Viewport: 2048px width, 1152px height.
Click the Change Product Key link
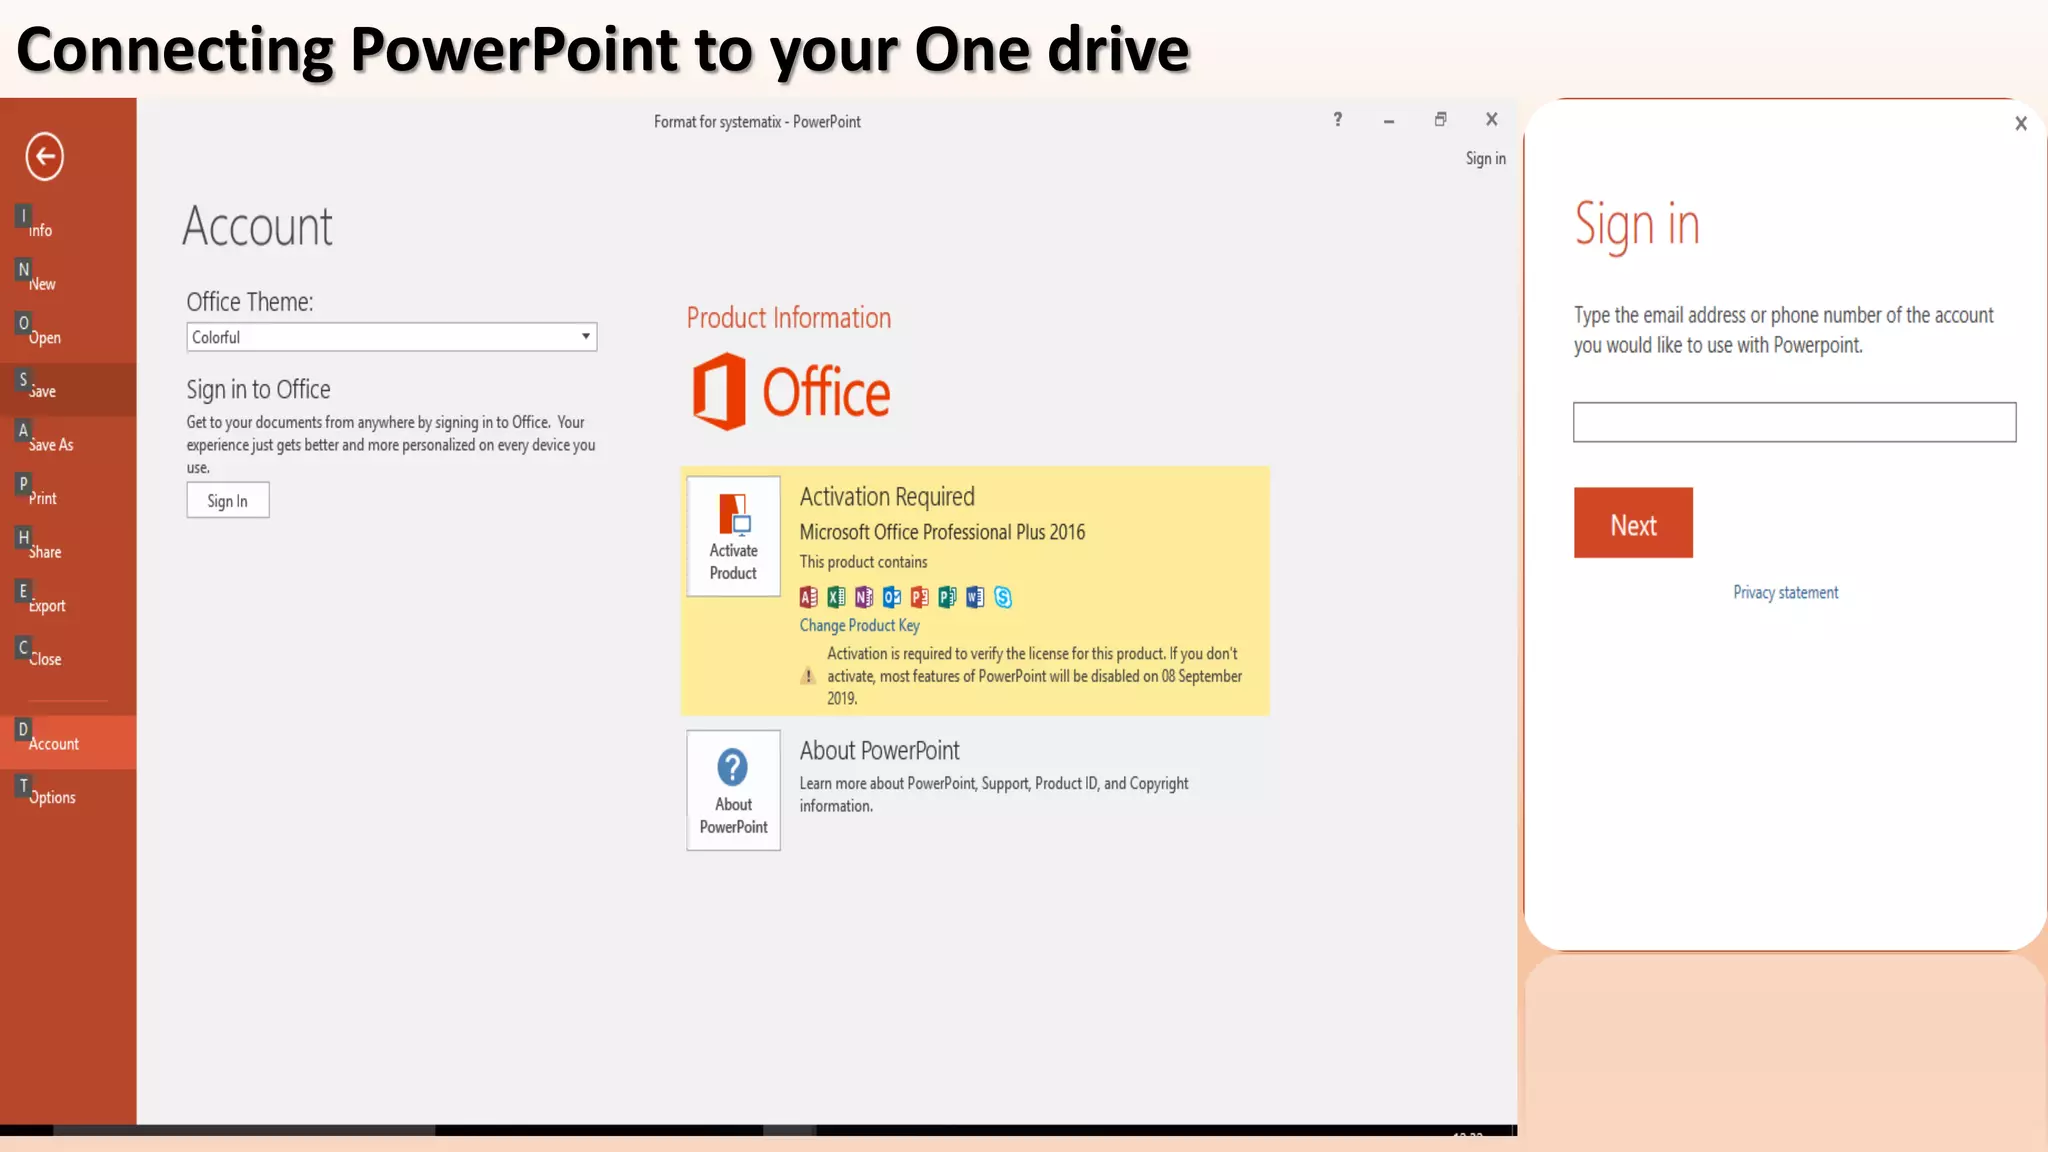tap(859, 625)
